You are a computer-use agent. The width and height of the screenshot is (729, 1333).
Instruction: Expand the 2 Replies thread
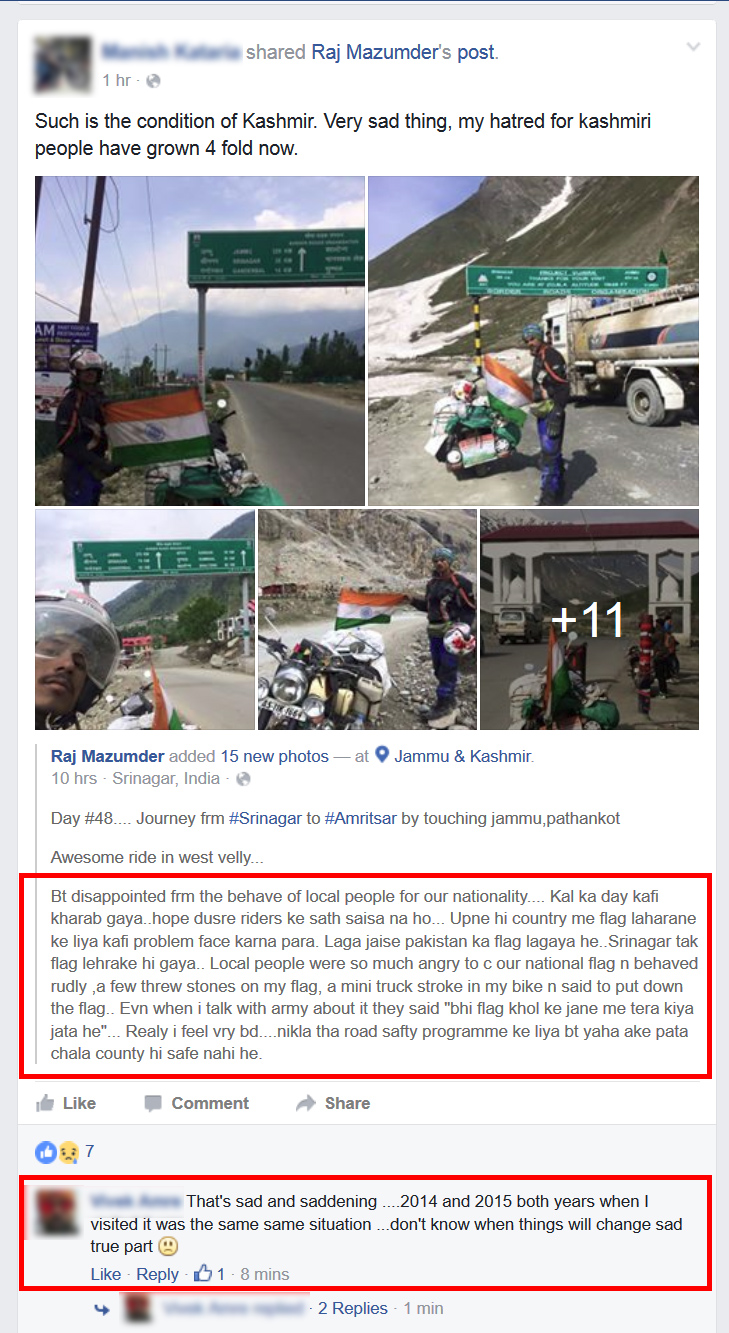tap(359, 1308)
